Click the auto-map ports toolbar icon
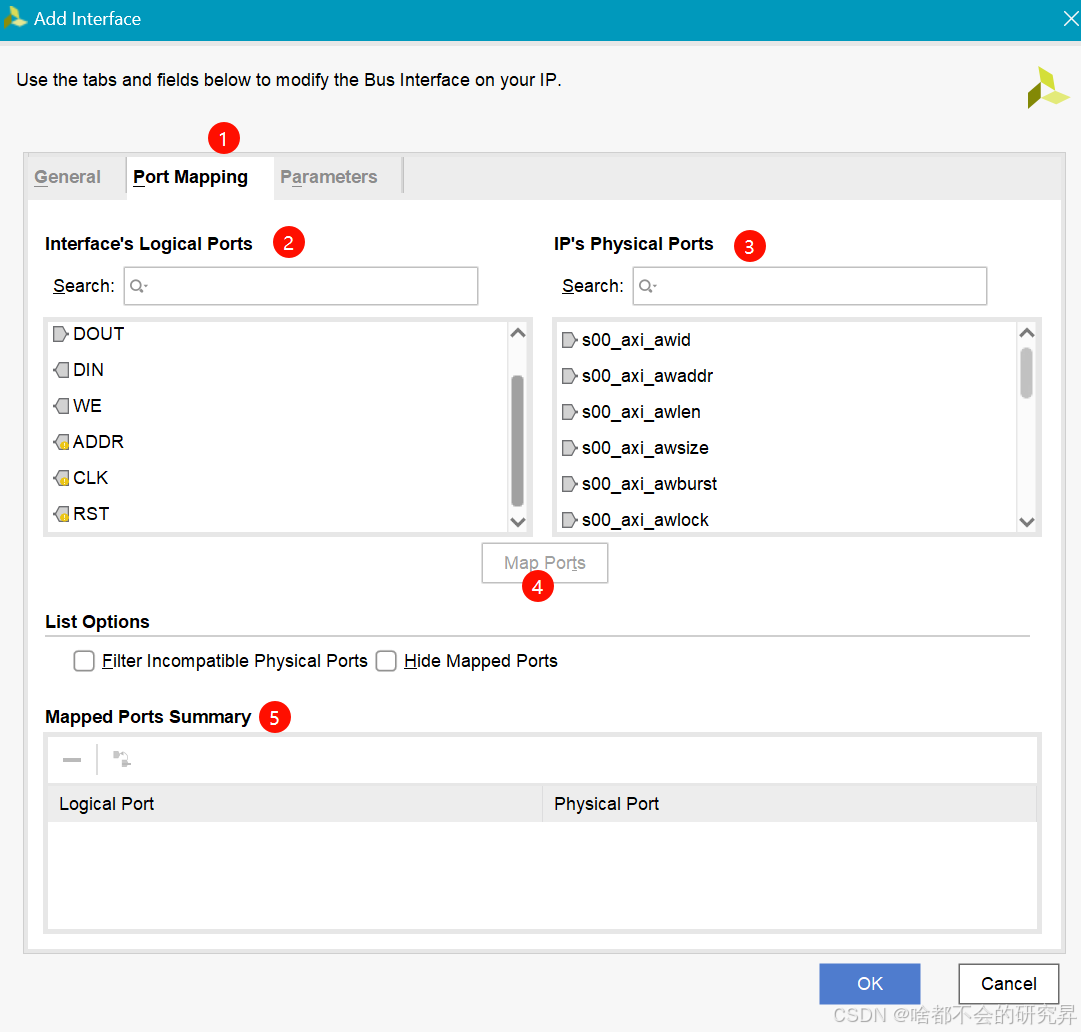Image resolution: width=1081 pixels, height=1032 pixels. pos(122,759)
